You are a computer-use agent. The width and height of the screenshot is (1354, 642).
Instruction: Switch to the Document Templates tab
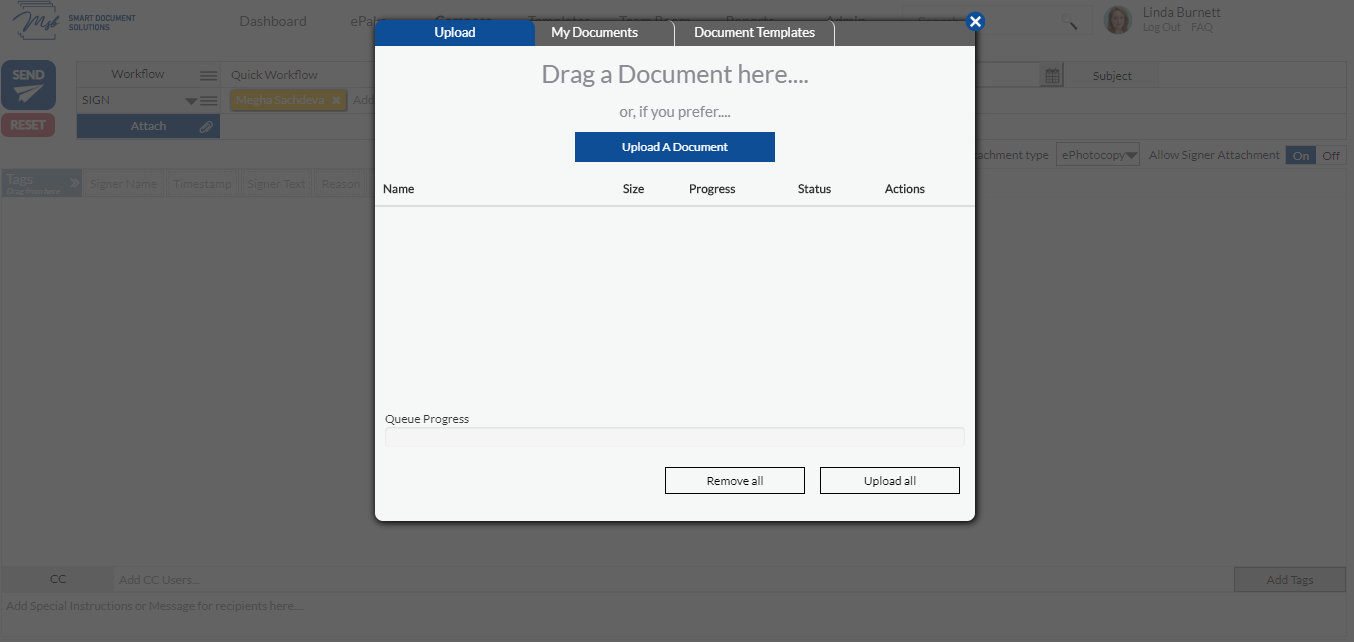tap(754, 32)
